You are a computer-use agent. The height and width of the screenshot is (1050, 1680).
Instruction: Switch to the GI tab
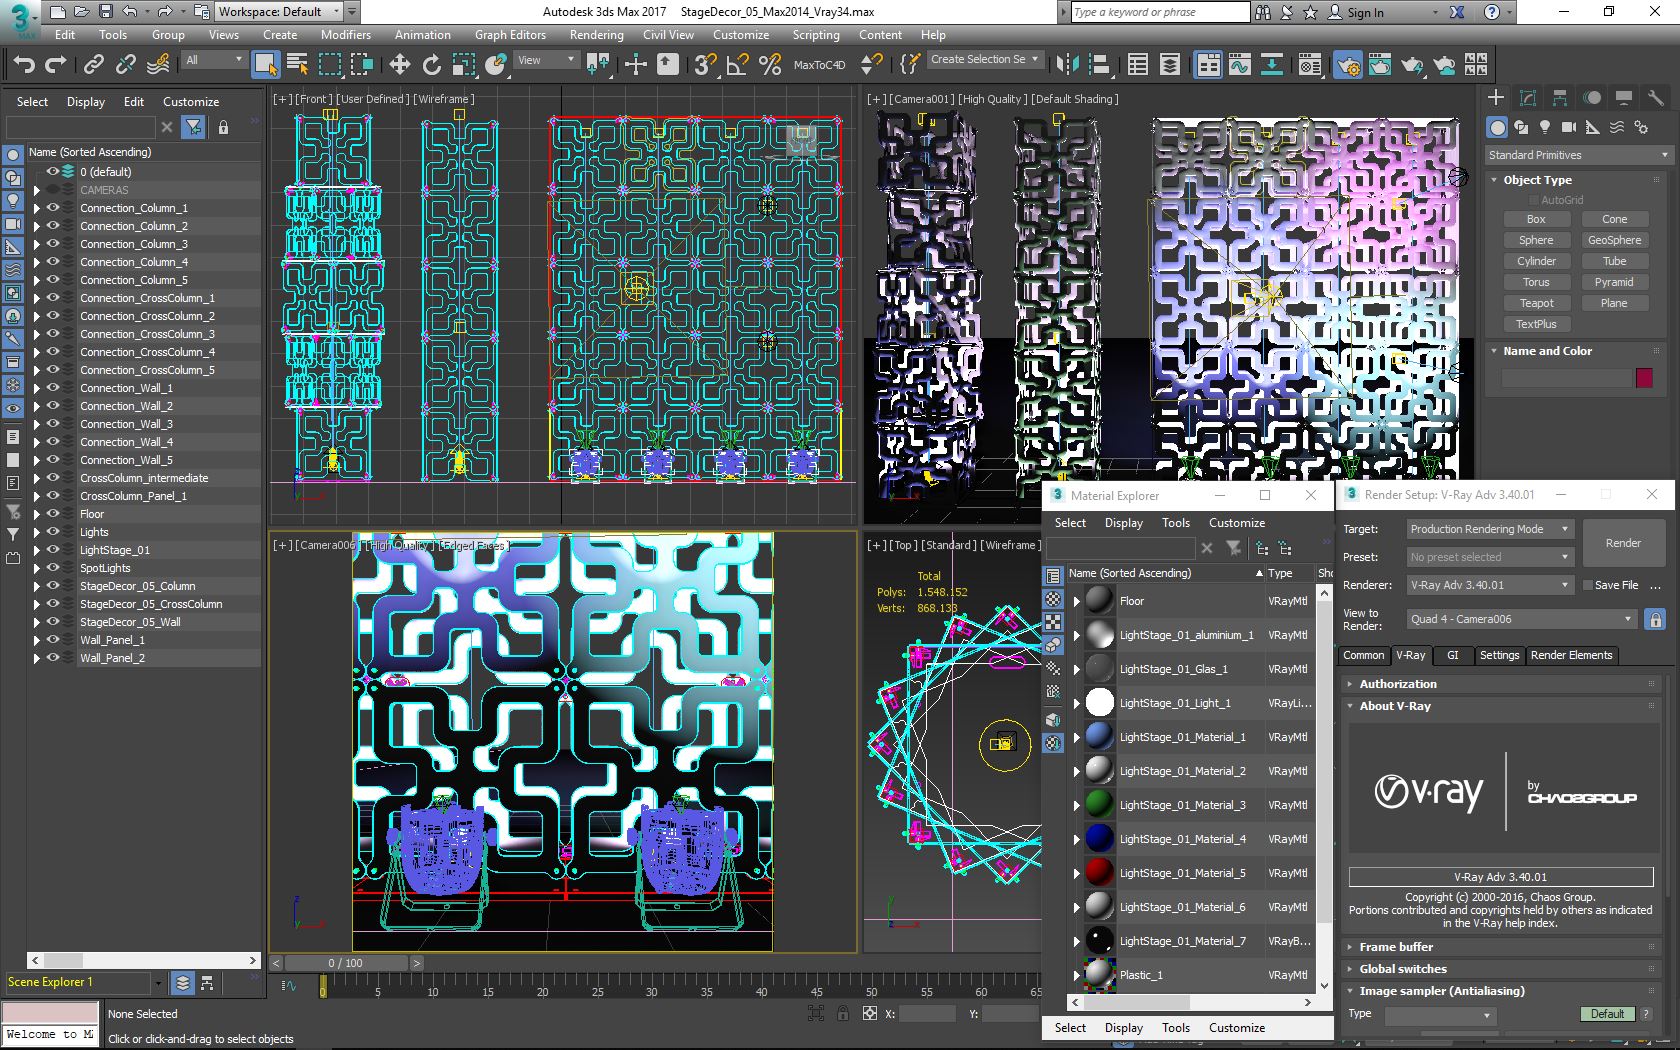[1452, 656]
